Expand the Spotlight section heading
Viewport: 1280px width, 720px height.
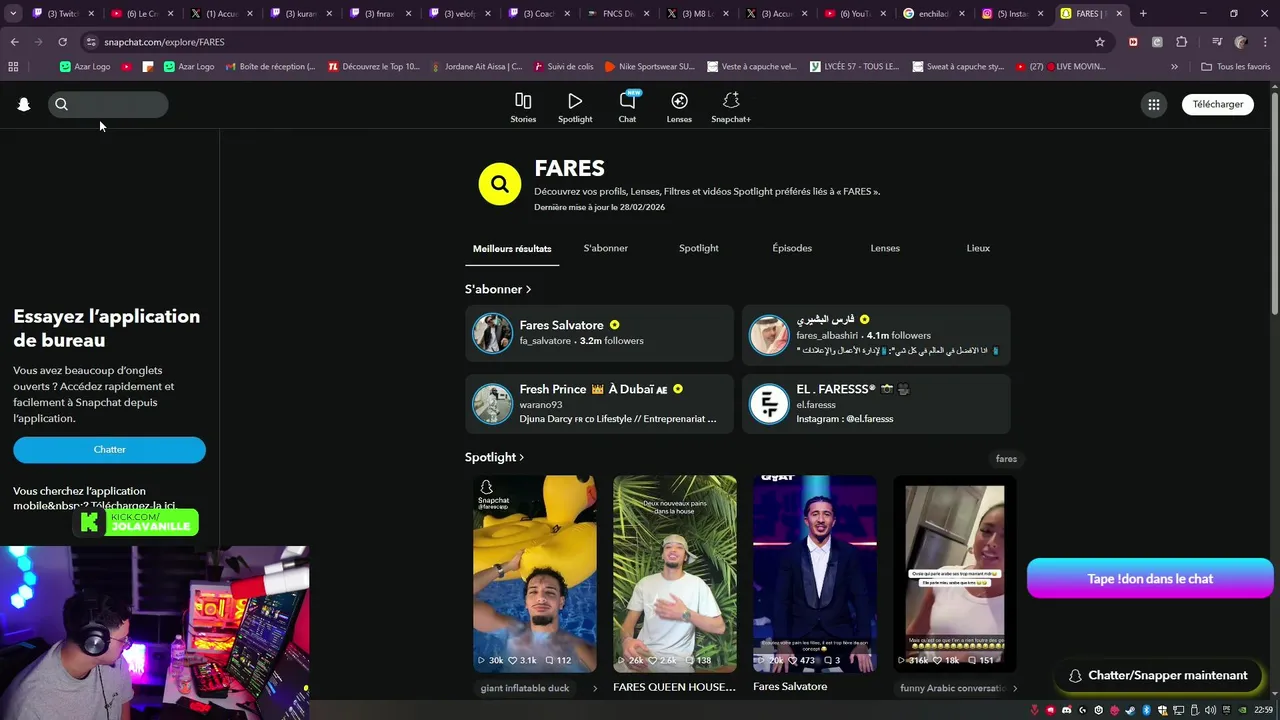click(494, 457)
